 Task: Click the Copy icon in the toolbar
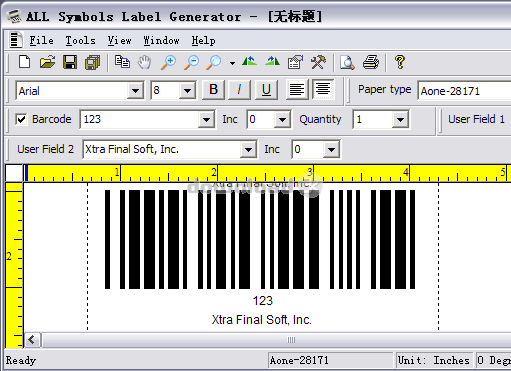click(x=122, y=62)
